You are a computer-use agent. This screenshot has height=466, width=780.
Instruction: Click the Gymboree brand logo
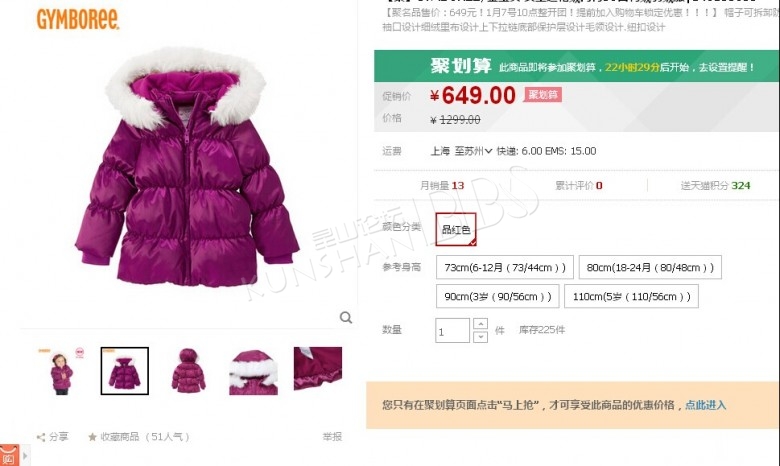(78, 19)
